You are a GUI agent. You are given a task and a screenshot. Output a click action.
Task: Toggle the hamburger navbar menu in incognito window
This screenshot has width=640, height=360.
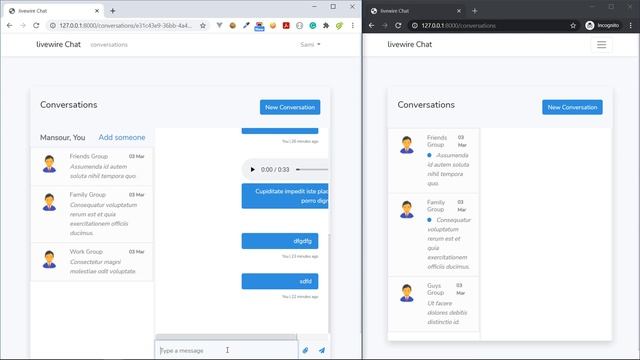(x=602, y=44)
